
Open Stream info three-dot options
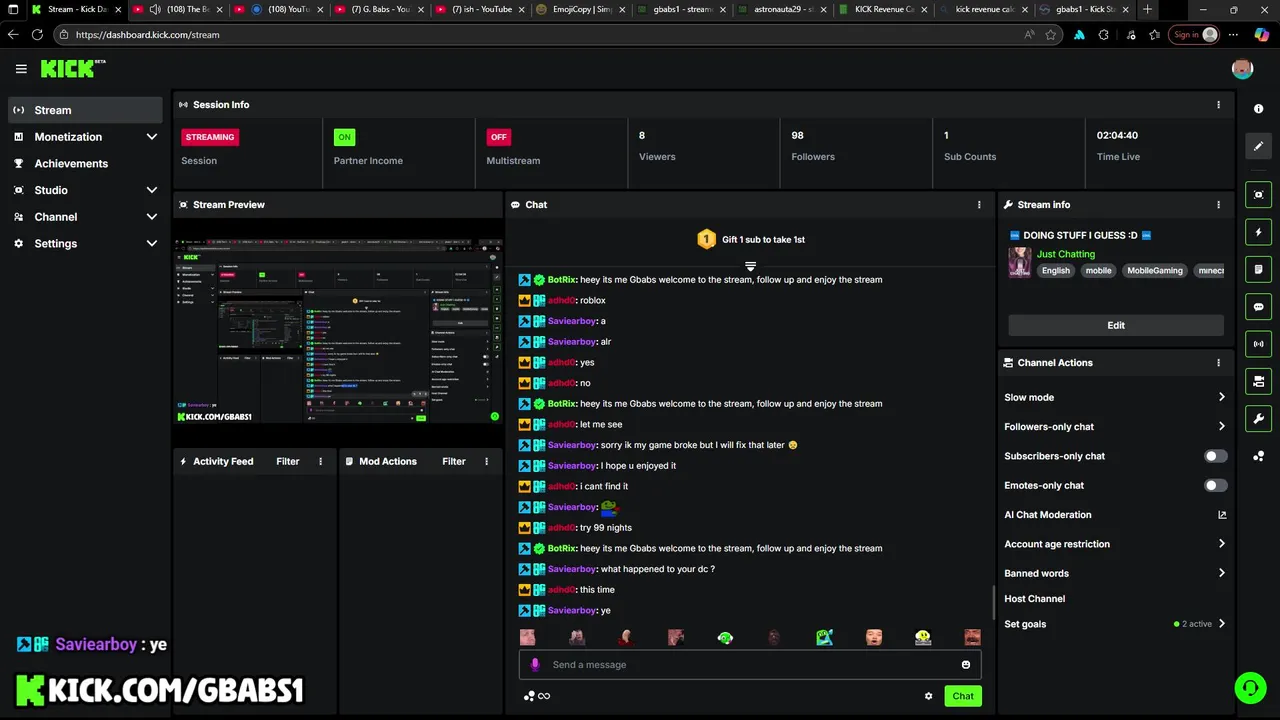tap(1218, 205)
